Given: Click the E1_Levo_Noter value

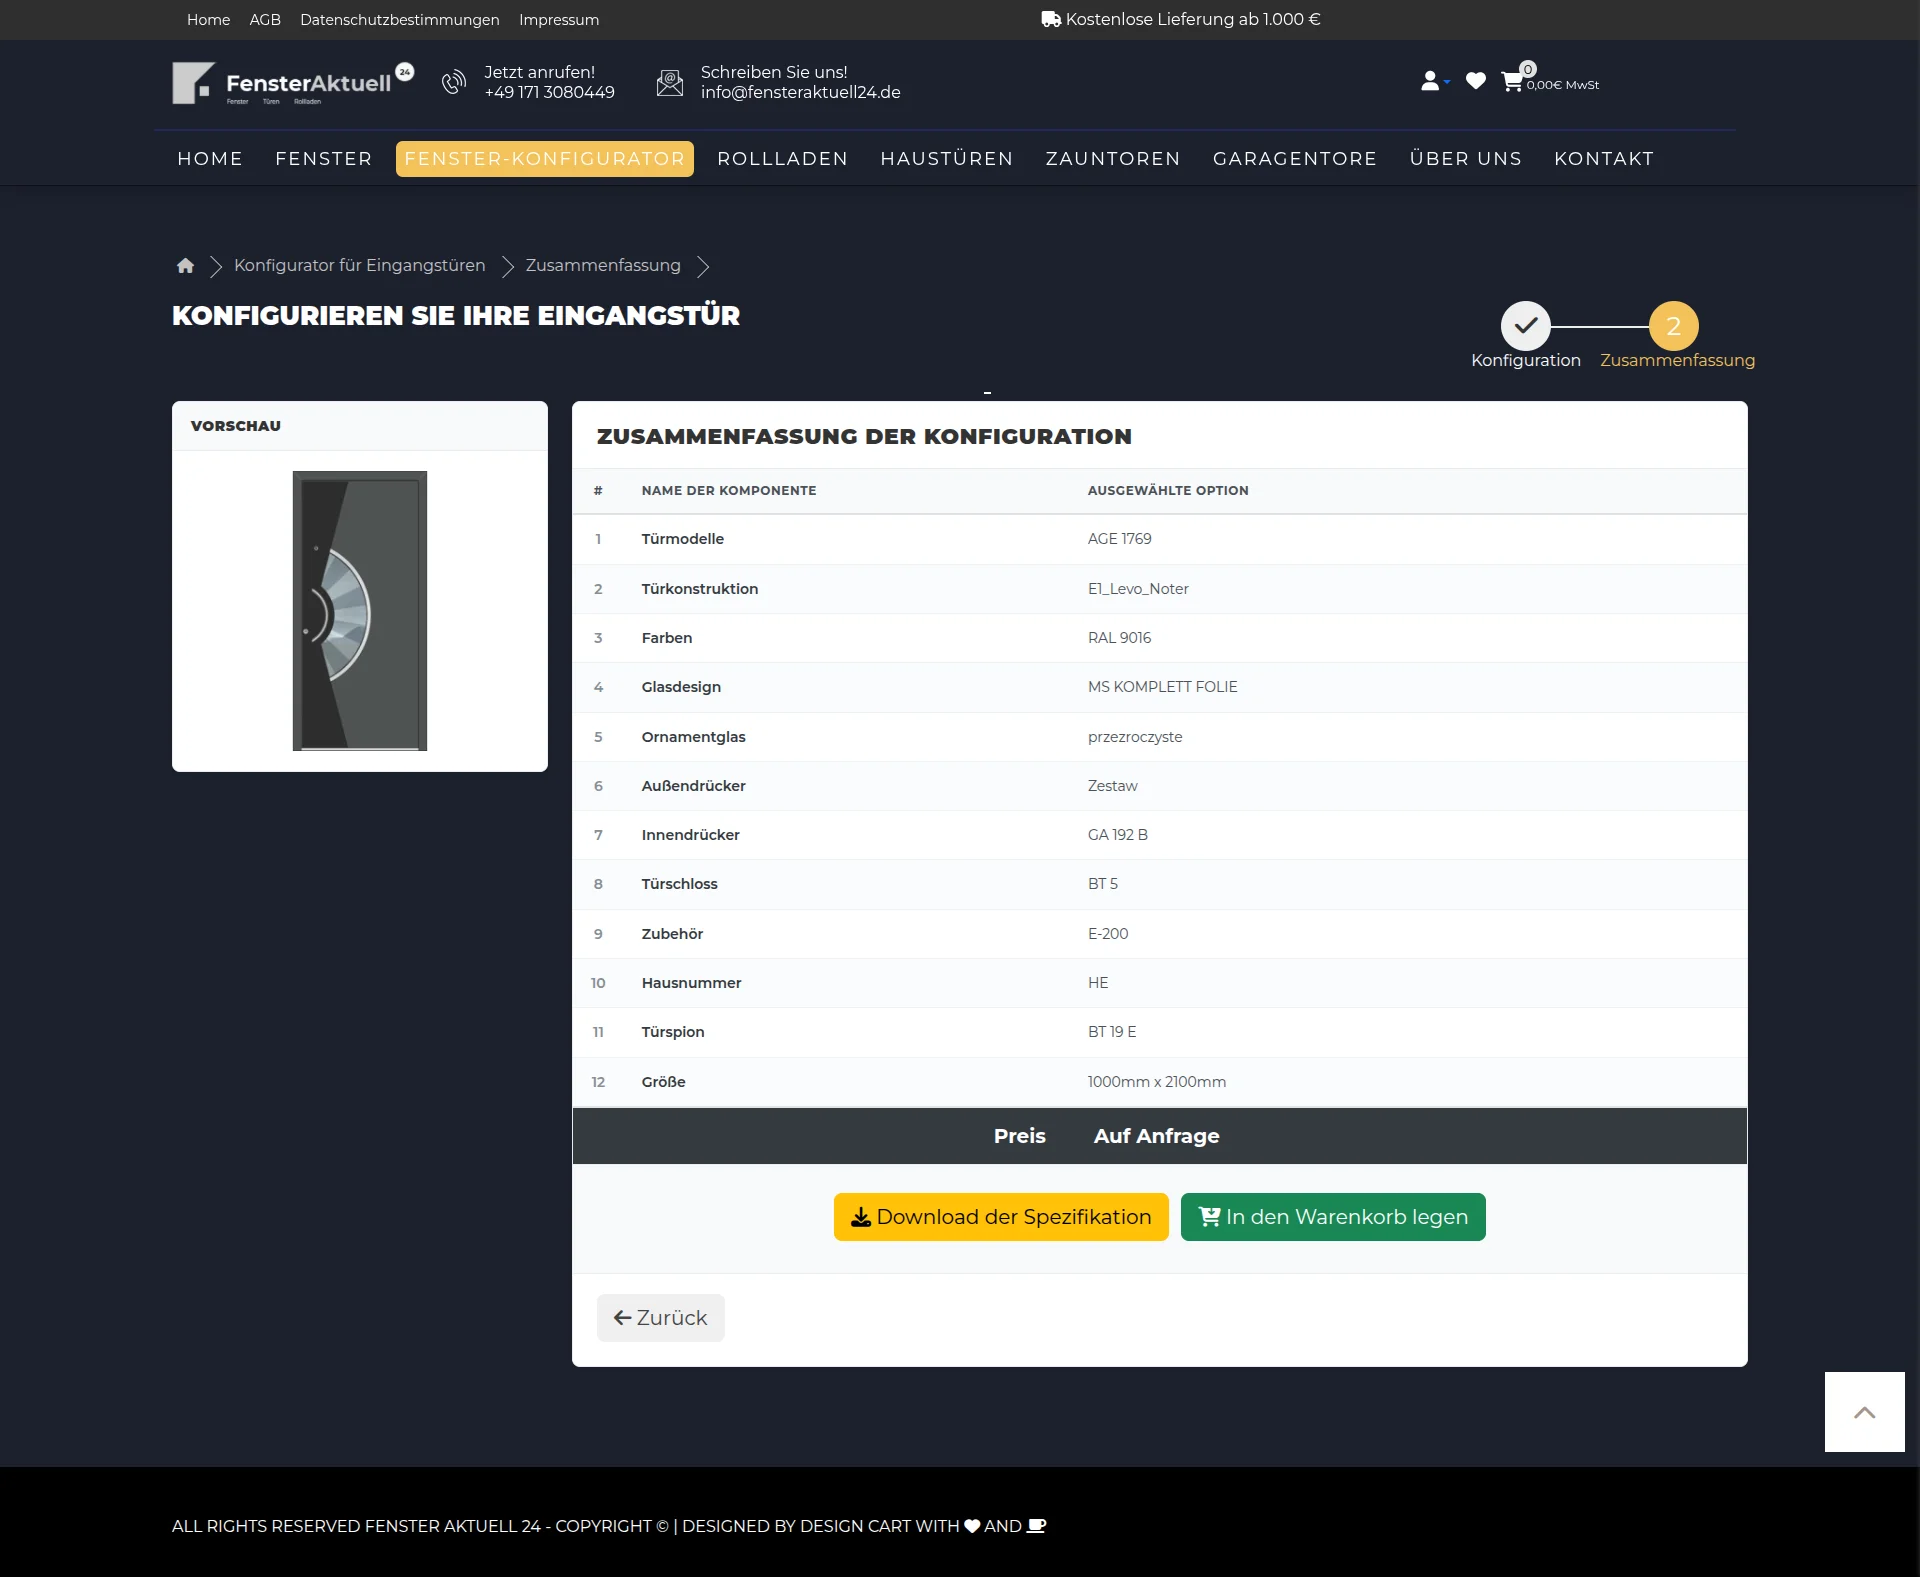Looking at the screenshot, I should [x=1138, y=589].
